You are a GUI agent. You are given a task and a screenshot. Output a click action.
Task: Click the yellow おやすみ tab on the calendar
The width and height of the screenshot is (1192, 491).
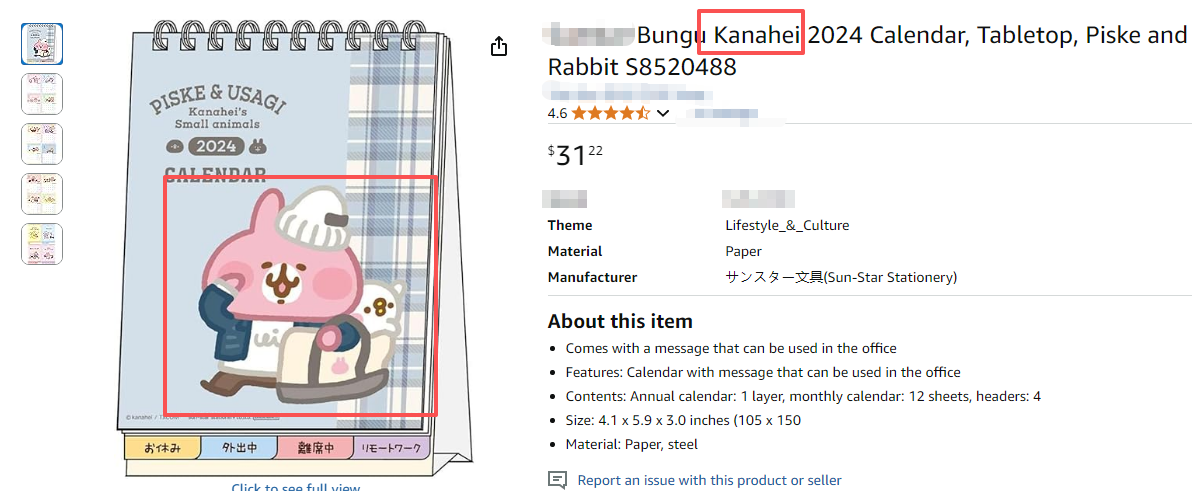click(162, 448)
